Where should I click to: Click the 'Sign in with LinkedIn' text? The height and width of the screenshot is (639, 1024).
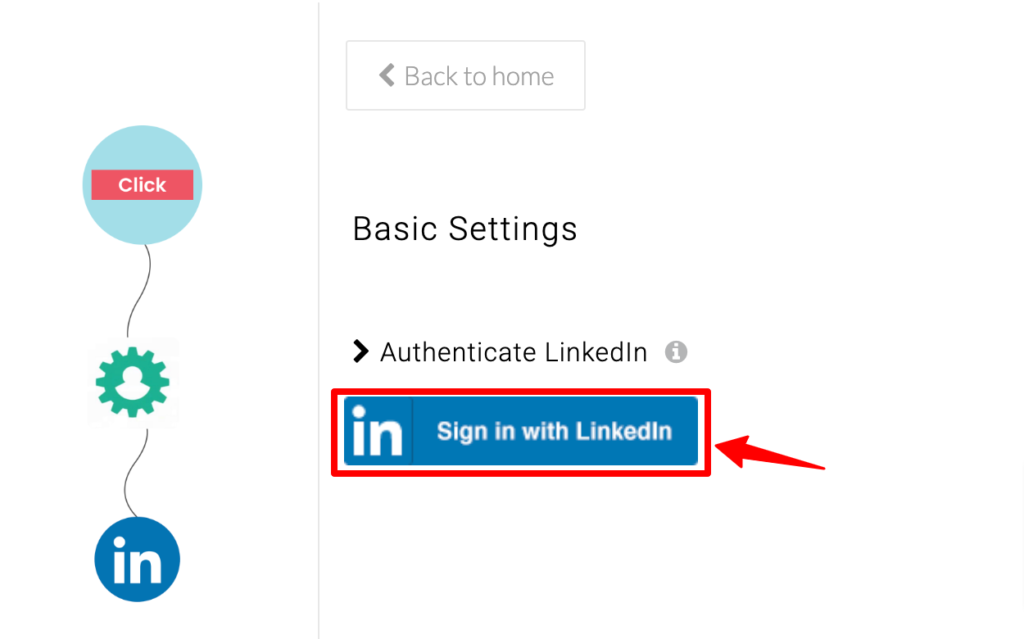pyautogui.click(x=554, y=431)
